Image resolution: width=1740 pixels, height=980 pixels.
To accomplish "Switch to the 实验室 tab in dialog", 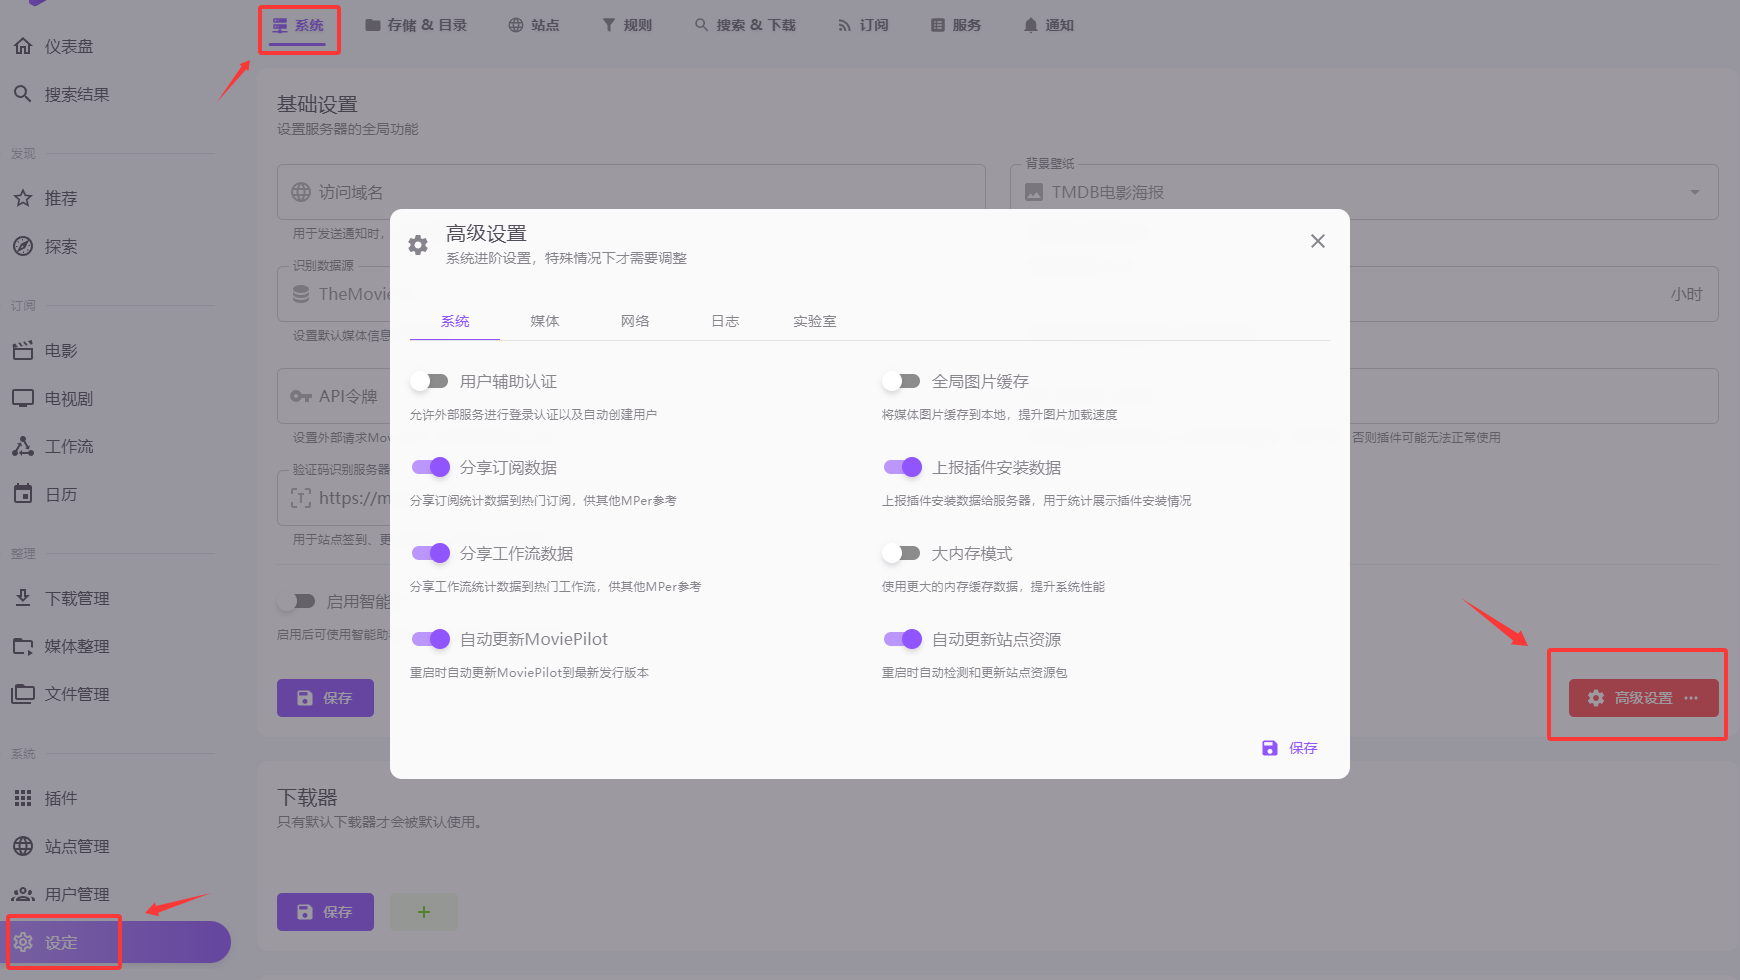I will [x=814, y=321].
